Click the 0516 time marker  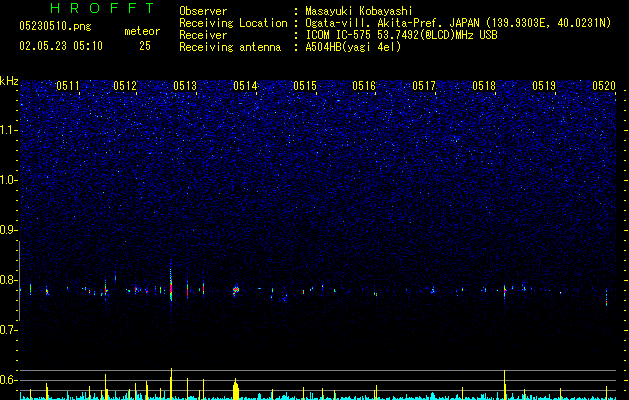tap(364, 86)
